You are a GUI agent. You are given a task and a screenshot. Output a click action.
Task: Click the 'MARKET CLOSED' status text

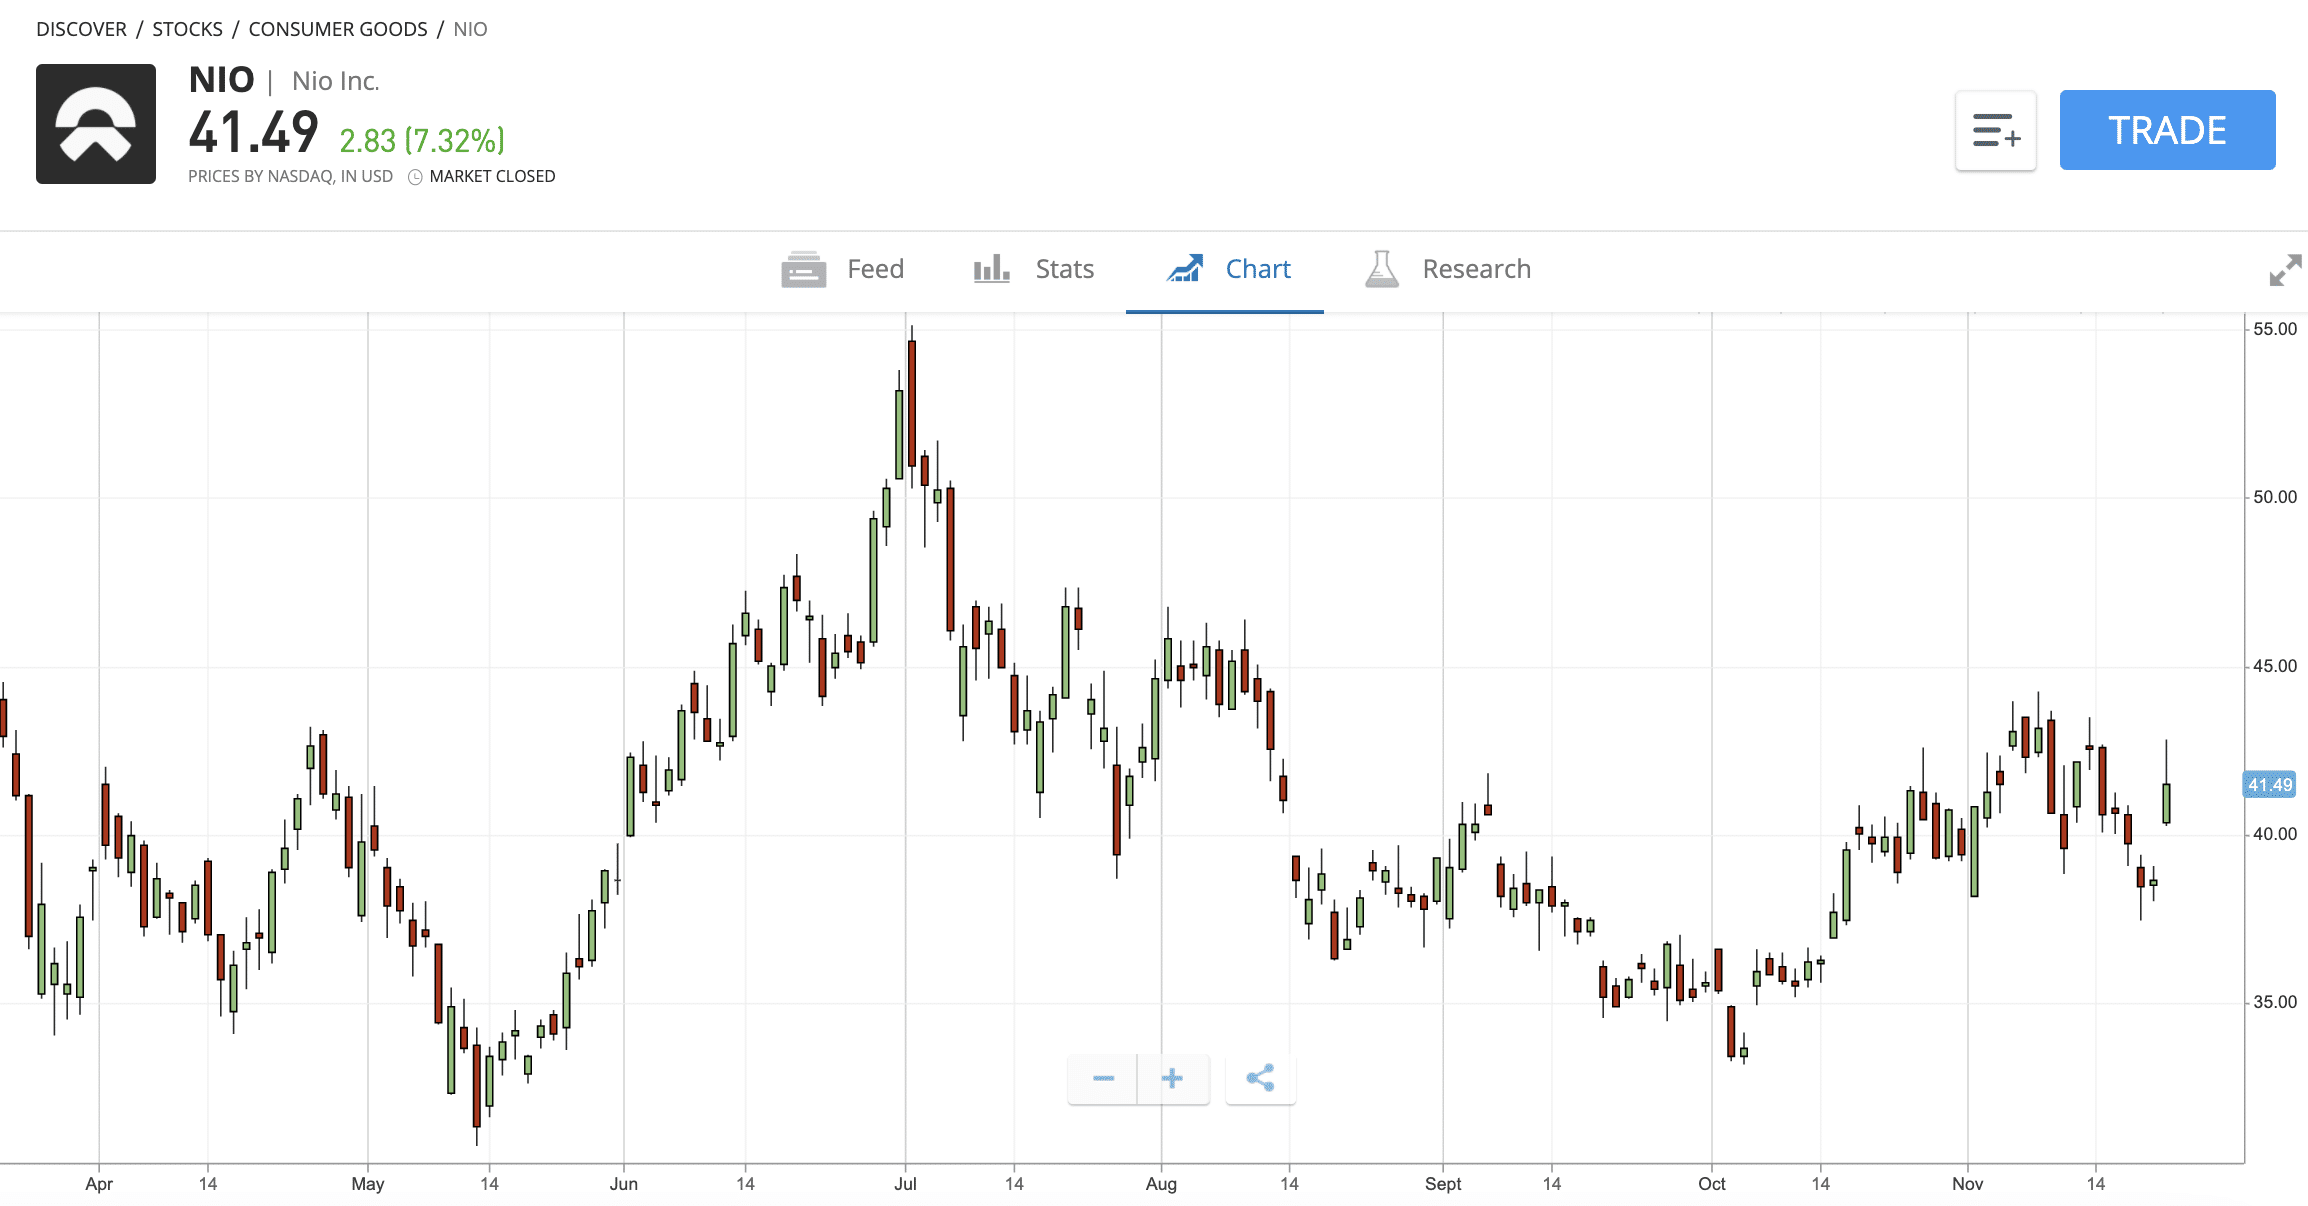(492, 176)
